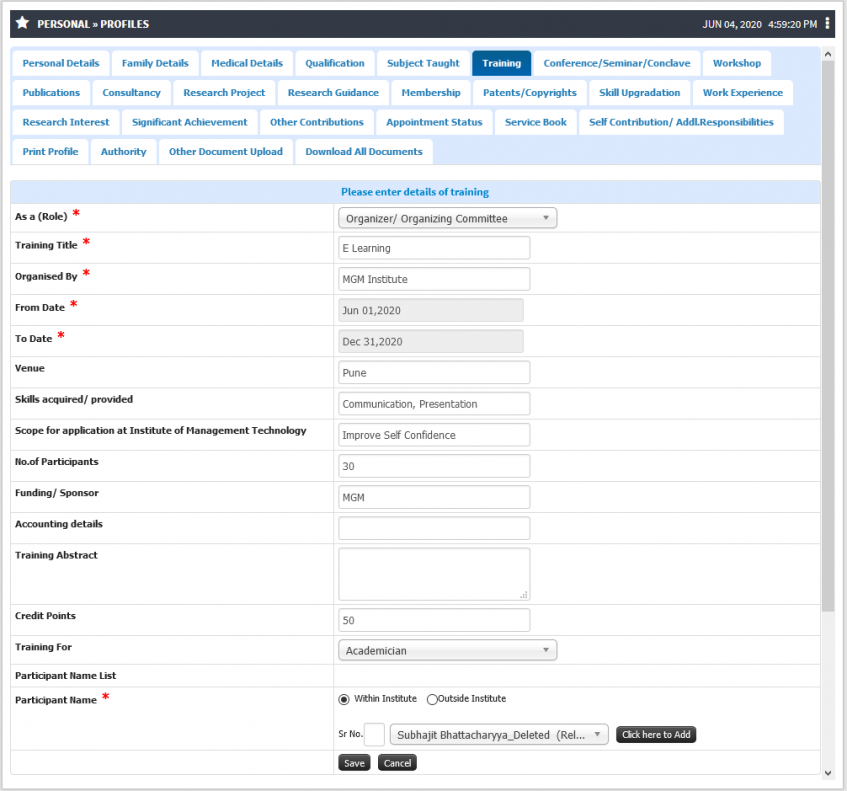Open the Training For dropdown
This screenshot has height=791, width=847.
point(447,651)
